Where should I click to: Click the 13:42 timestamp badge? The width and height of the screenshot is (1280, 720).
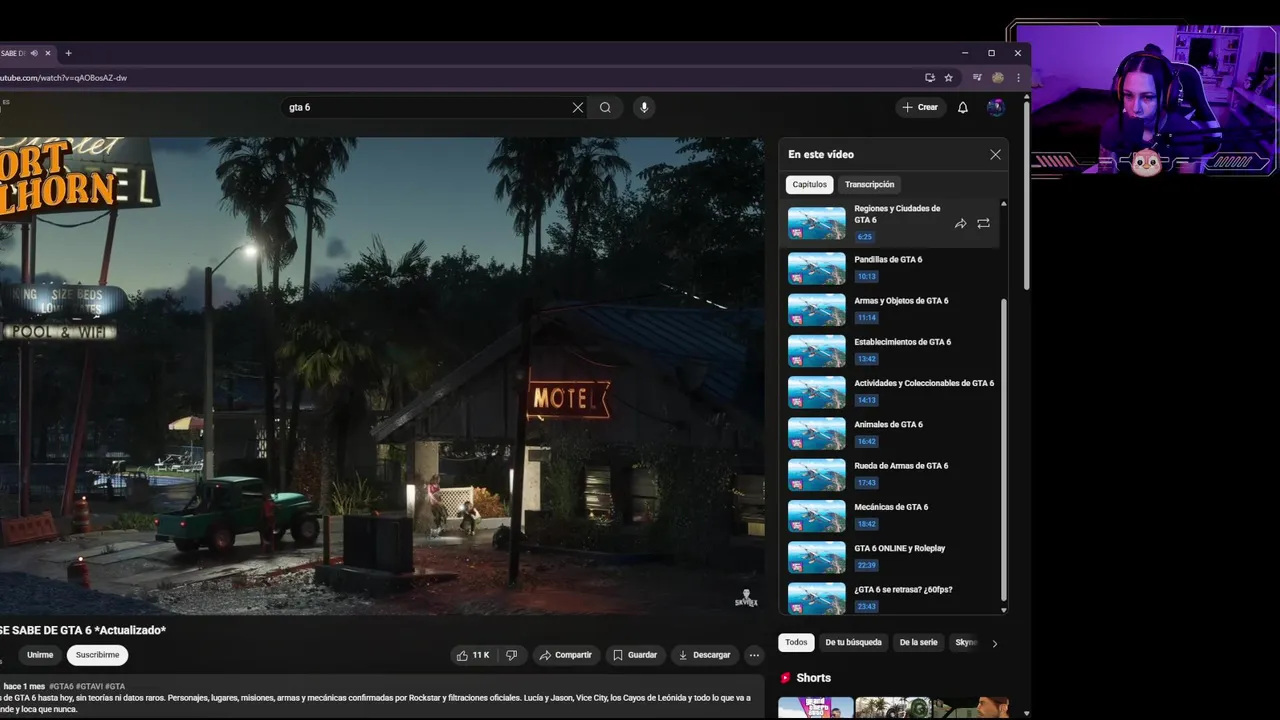pyautogui.click(x=866, y=359)
